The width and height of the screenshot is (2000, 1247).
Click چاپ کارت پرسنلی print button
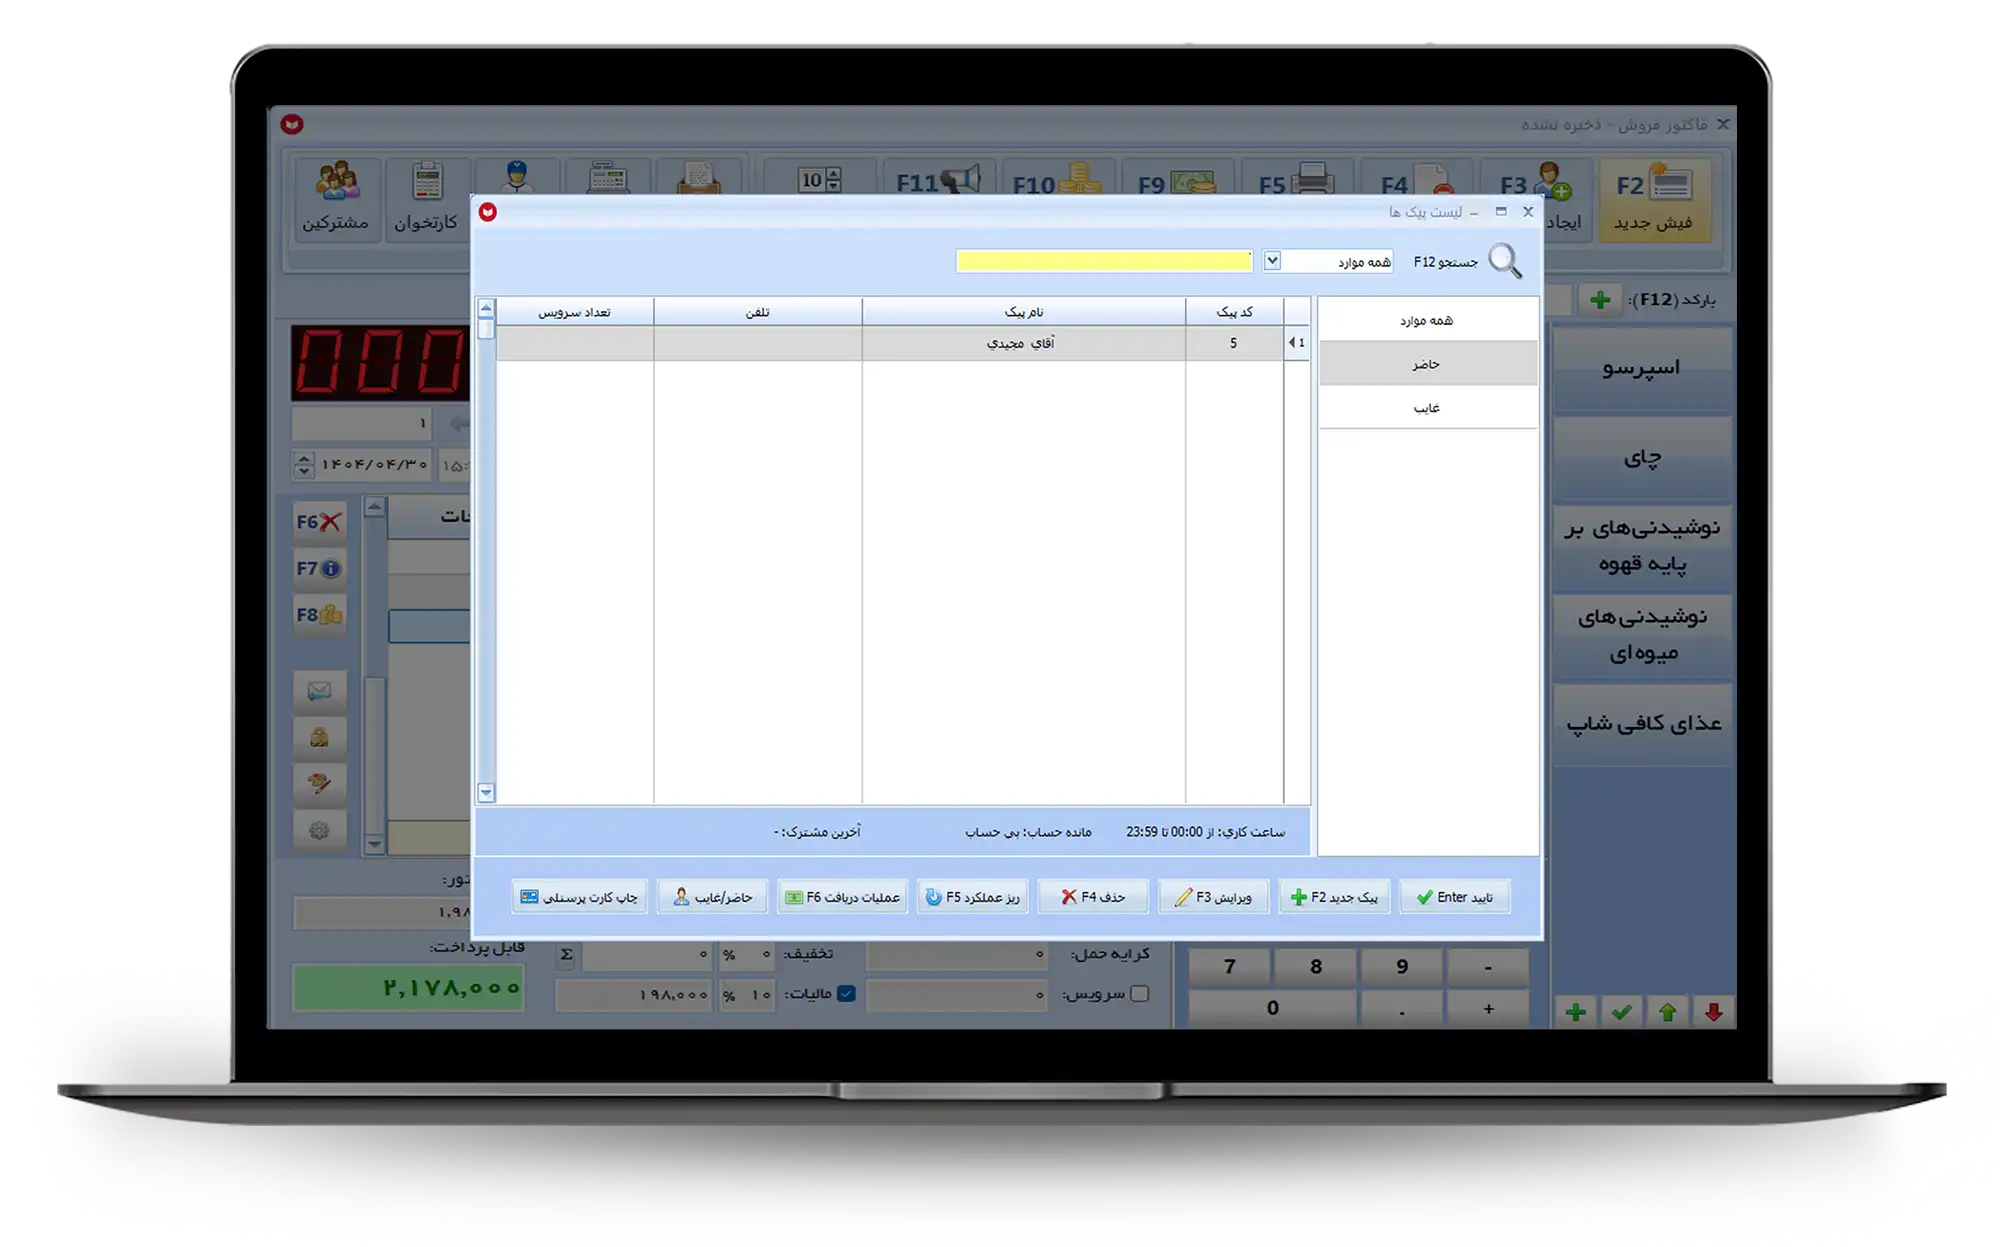point(580,897)
